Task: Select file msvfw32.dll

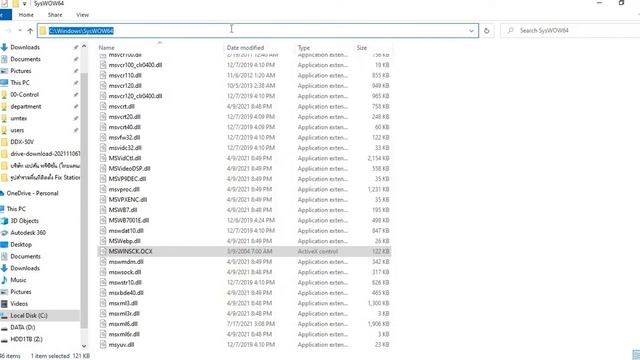Action: coord(124,138)
